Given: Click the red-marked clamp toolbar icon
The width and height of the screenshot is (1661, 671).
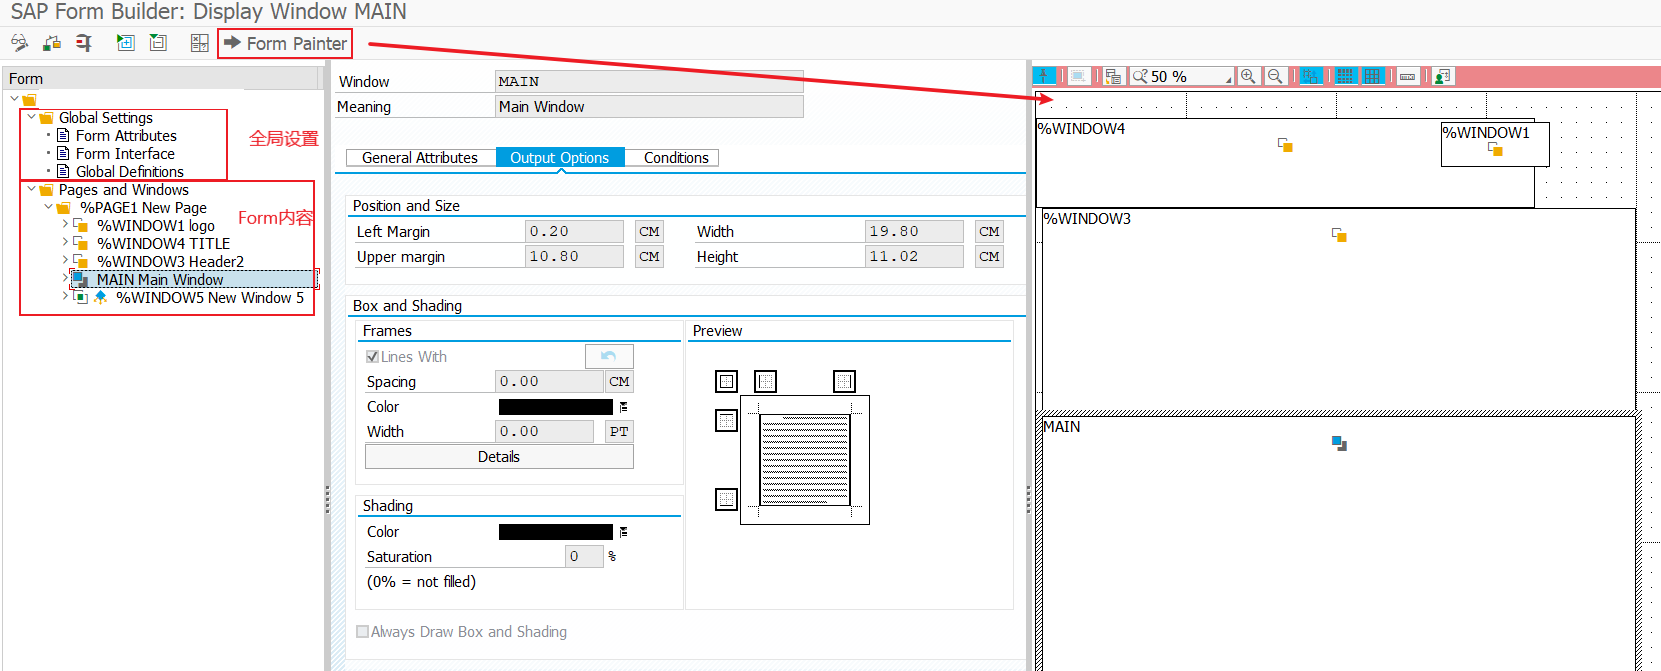Looking at the screenshot, I should point(84,43).
